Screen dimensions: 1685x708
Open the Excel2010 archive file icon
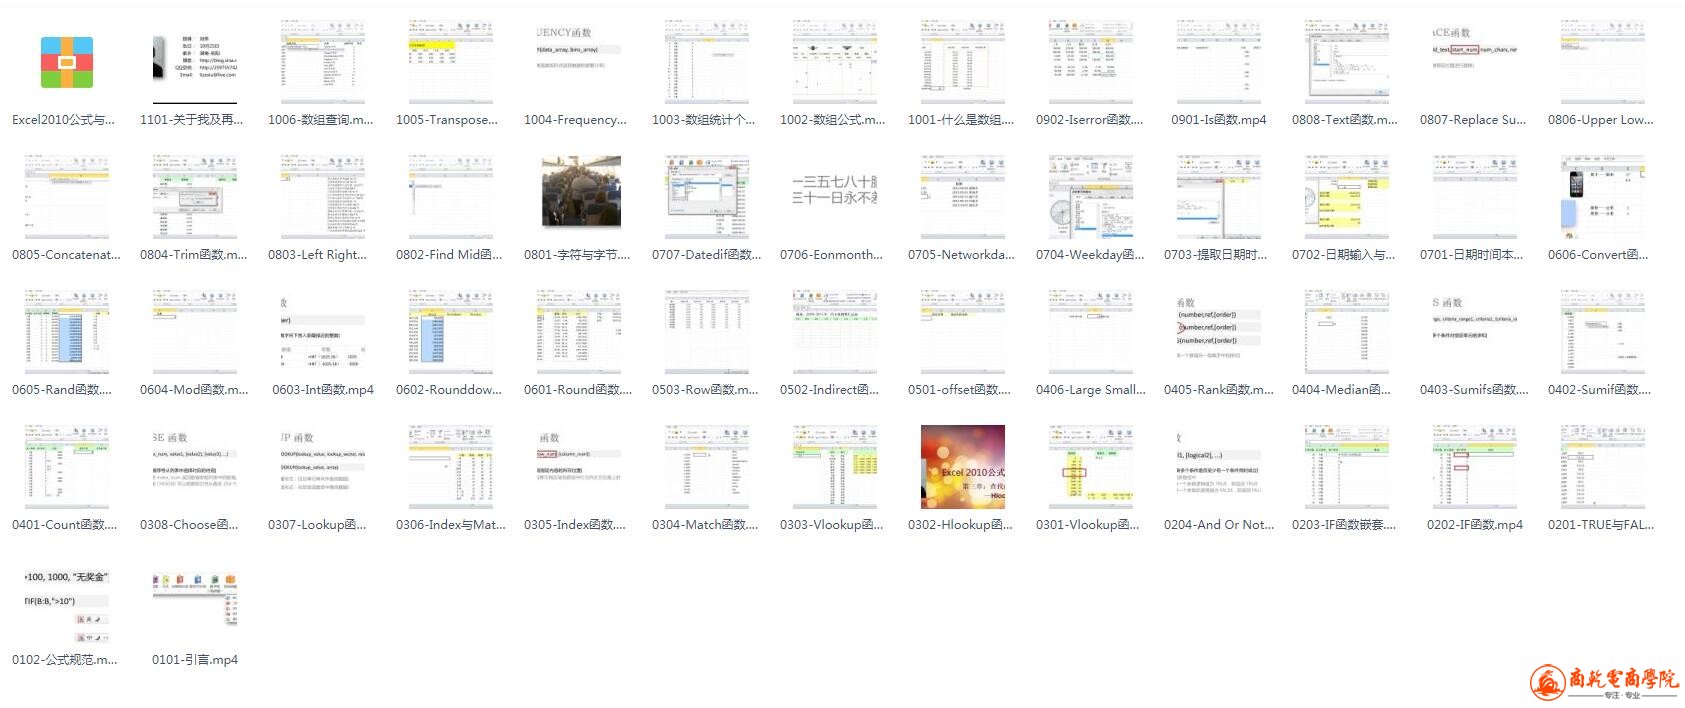coord(67,62)
